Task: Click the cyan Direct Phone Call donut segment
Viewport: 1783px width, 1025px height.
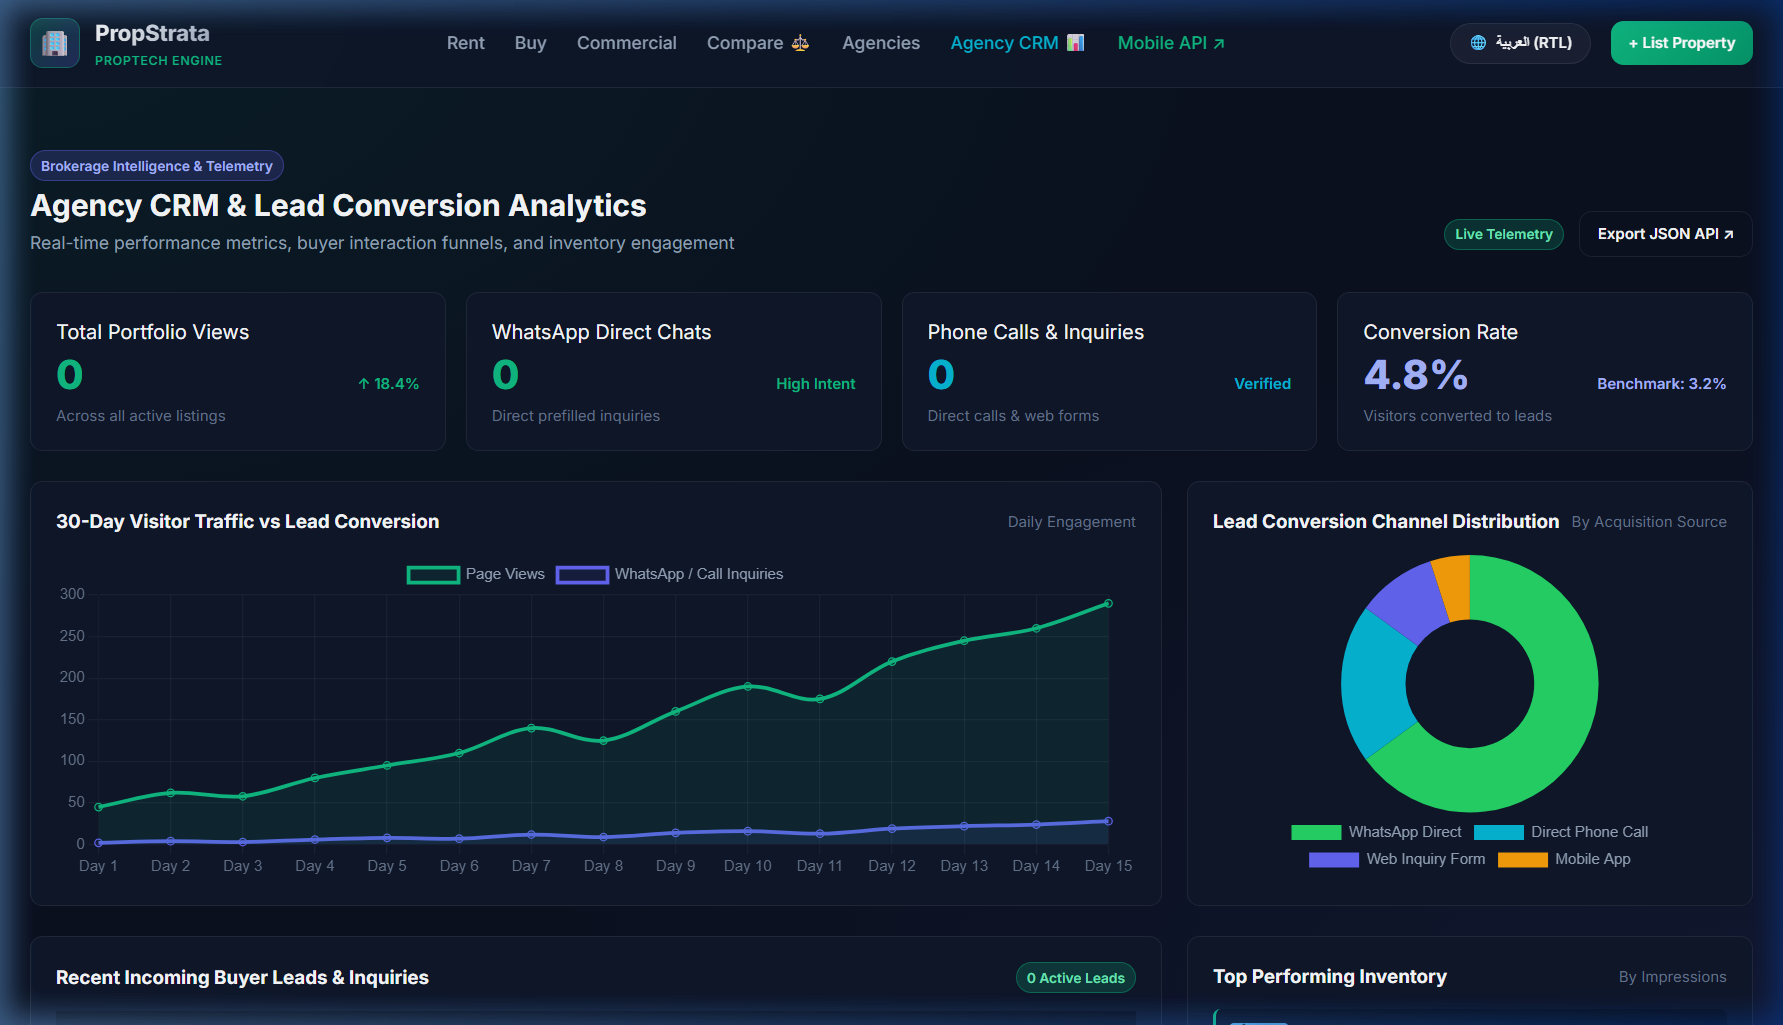Action: 1374,685
